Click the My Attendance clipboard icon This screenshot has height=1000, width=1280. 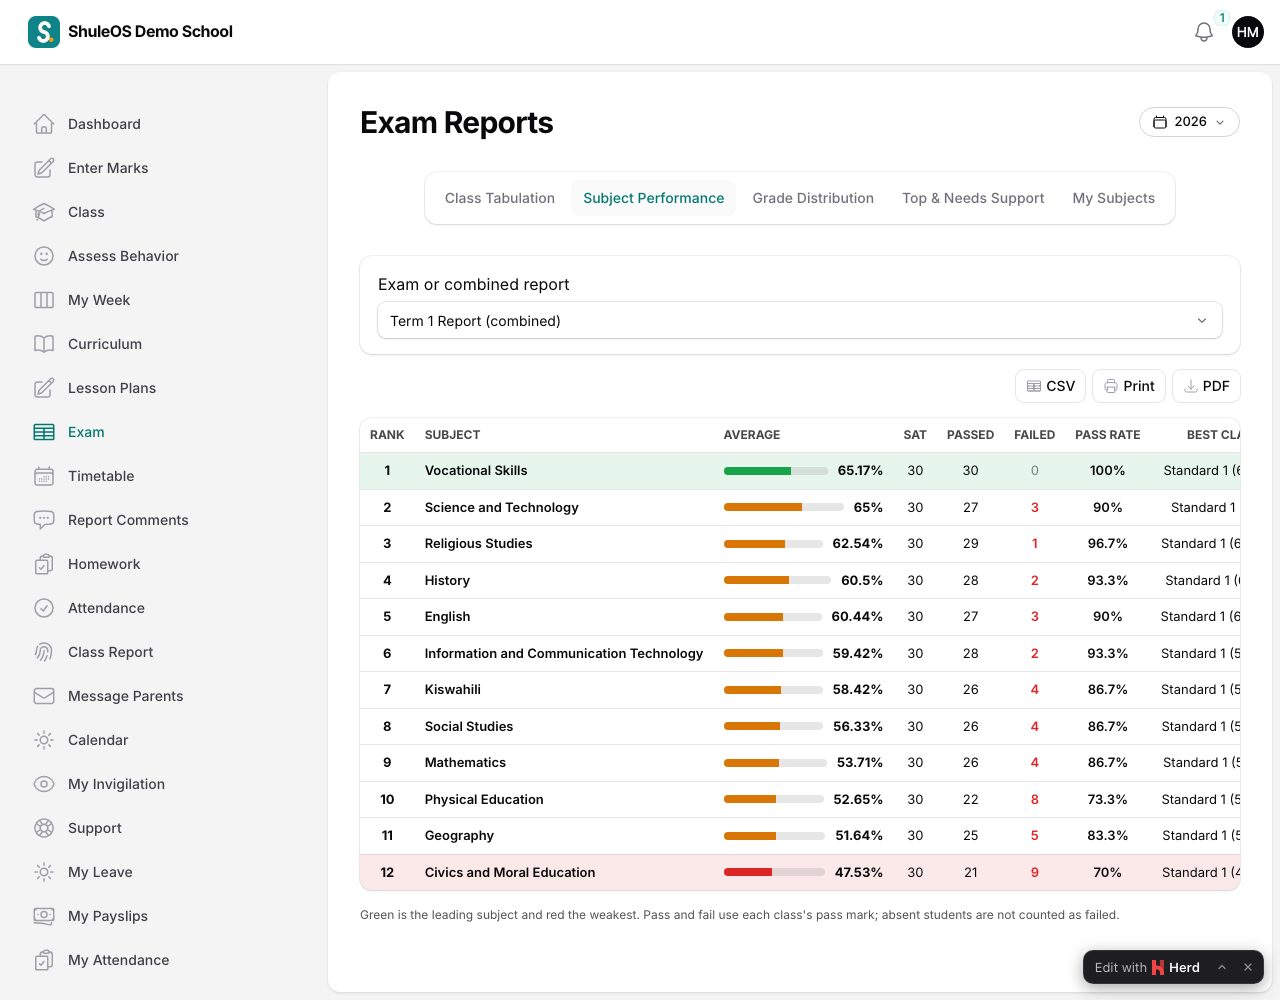44,960
